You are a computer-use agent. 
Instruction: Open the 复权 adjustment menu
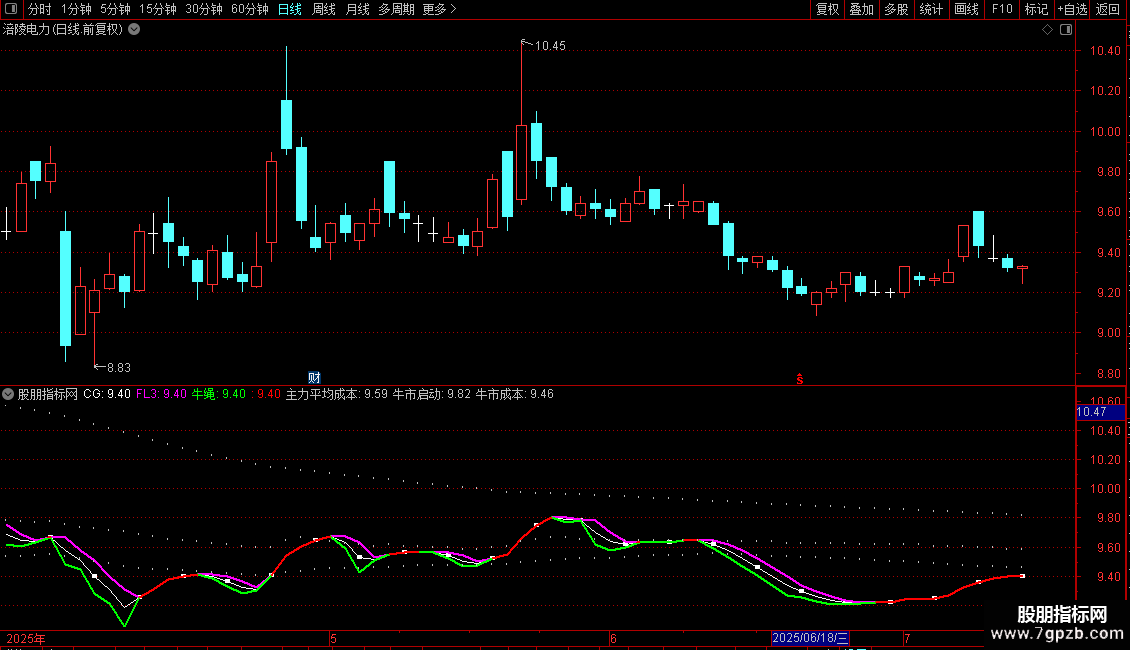pyautogui.click(x=827, y=9)
